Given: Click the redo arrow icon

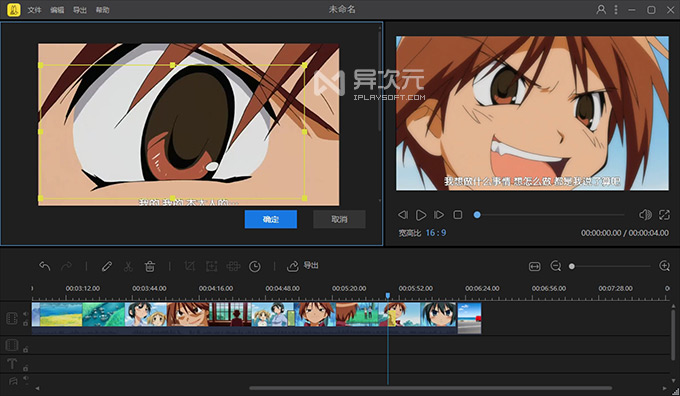Looking at the screenshot, I should (66, 266).
